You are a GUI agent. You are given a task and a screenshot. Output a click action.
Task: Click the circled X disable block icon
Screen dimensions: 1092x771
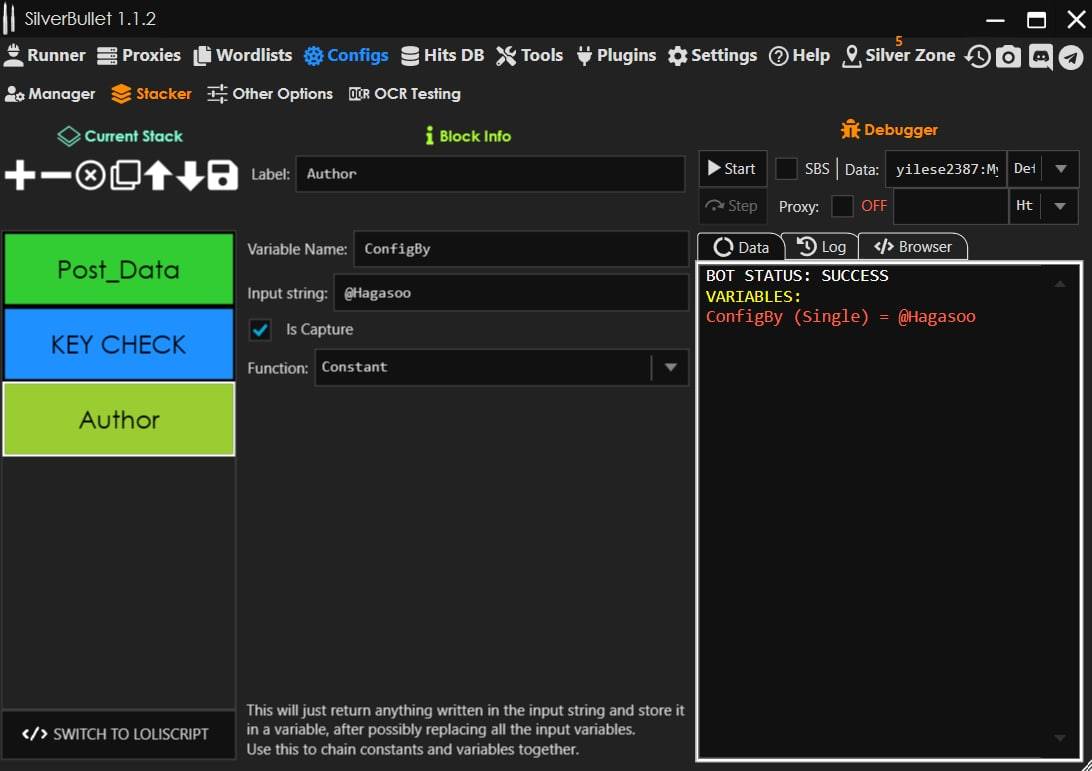point(90,176)
